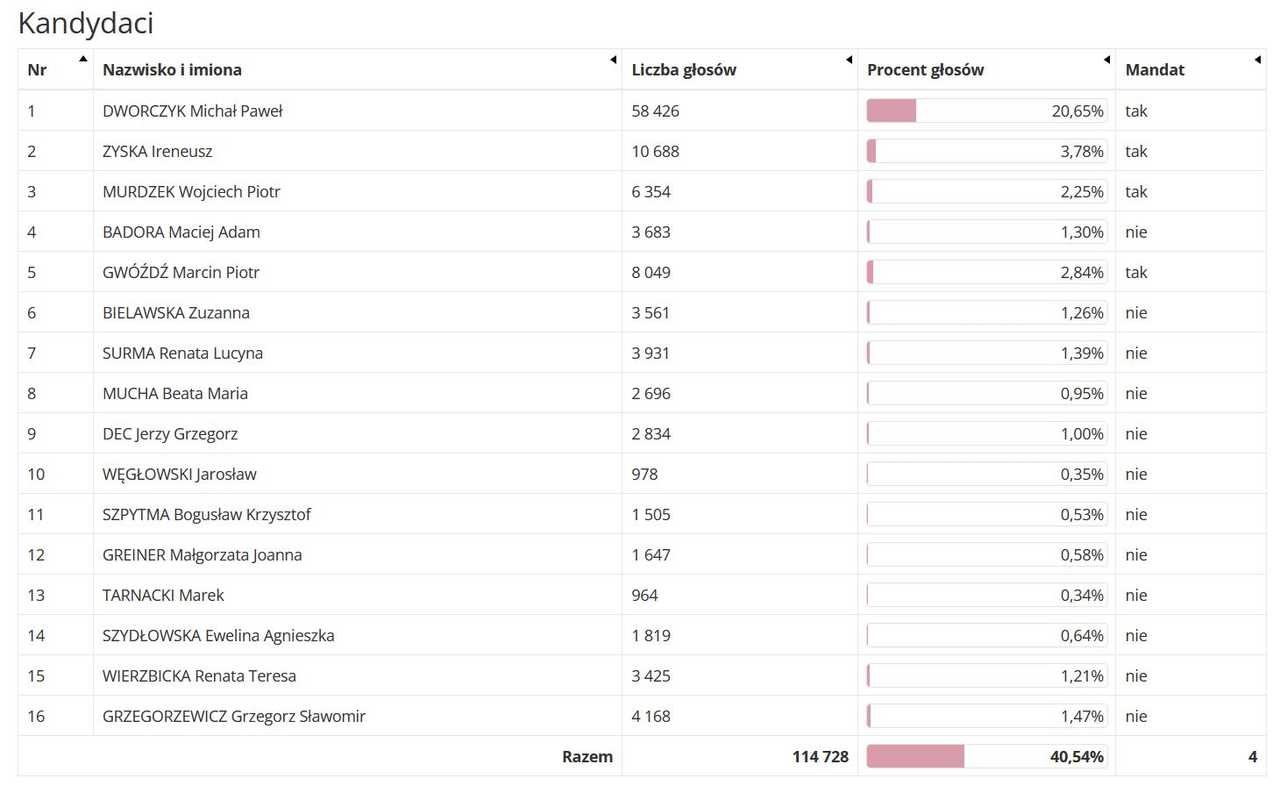
Task: Click the Razem 40,54% progress bar
Action: click(987, 756)
